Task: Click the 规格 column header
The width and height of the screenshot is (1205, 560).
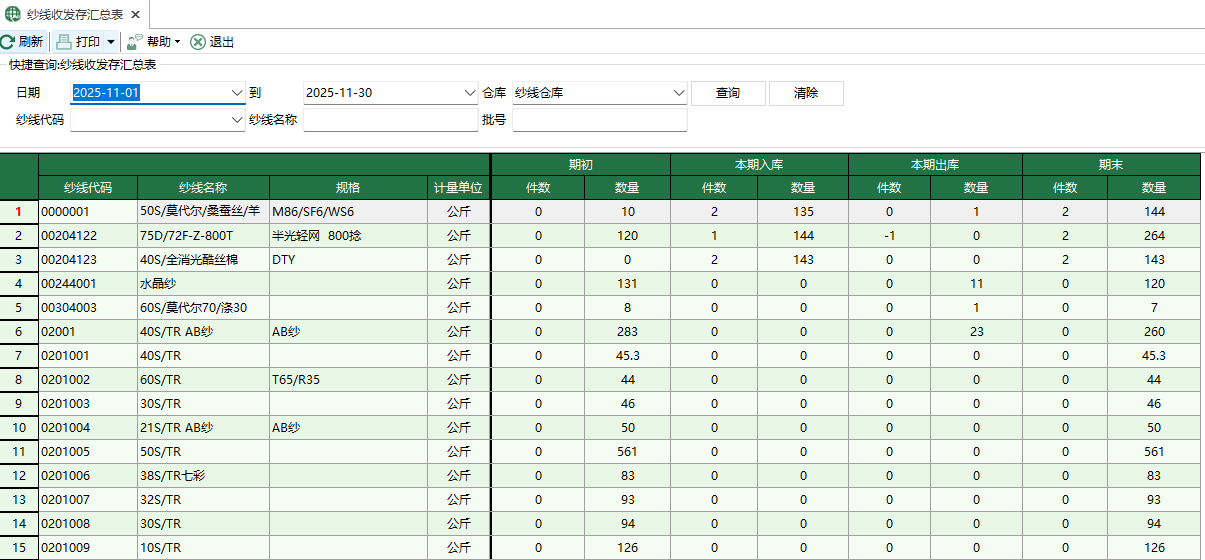Action: coord(348,188)
